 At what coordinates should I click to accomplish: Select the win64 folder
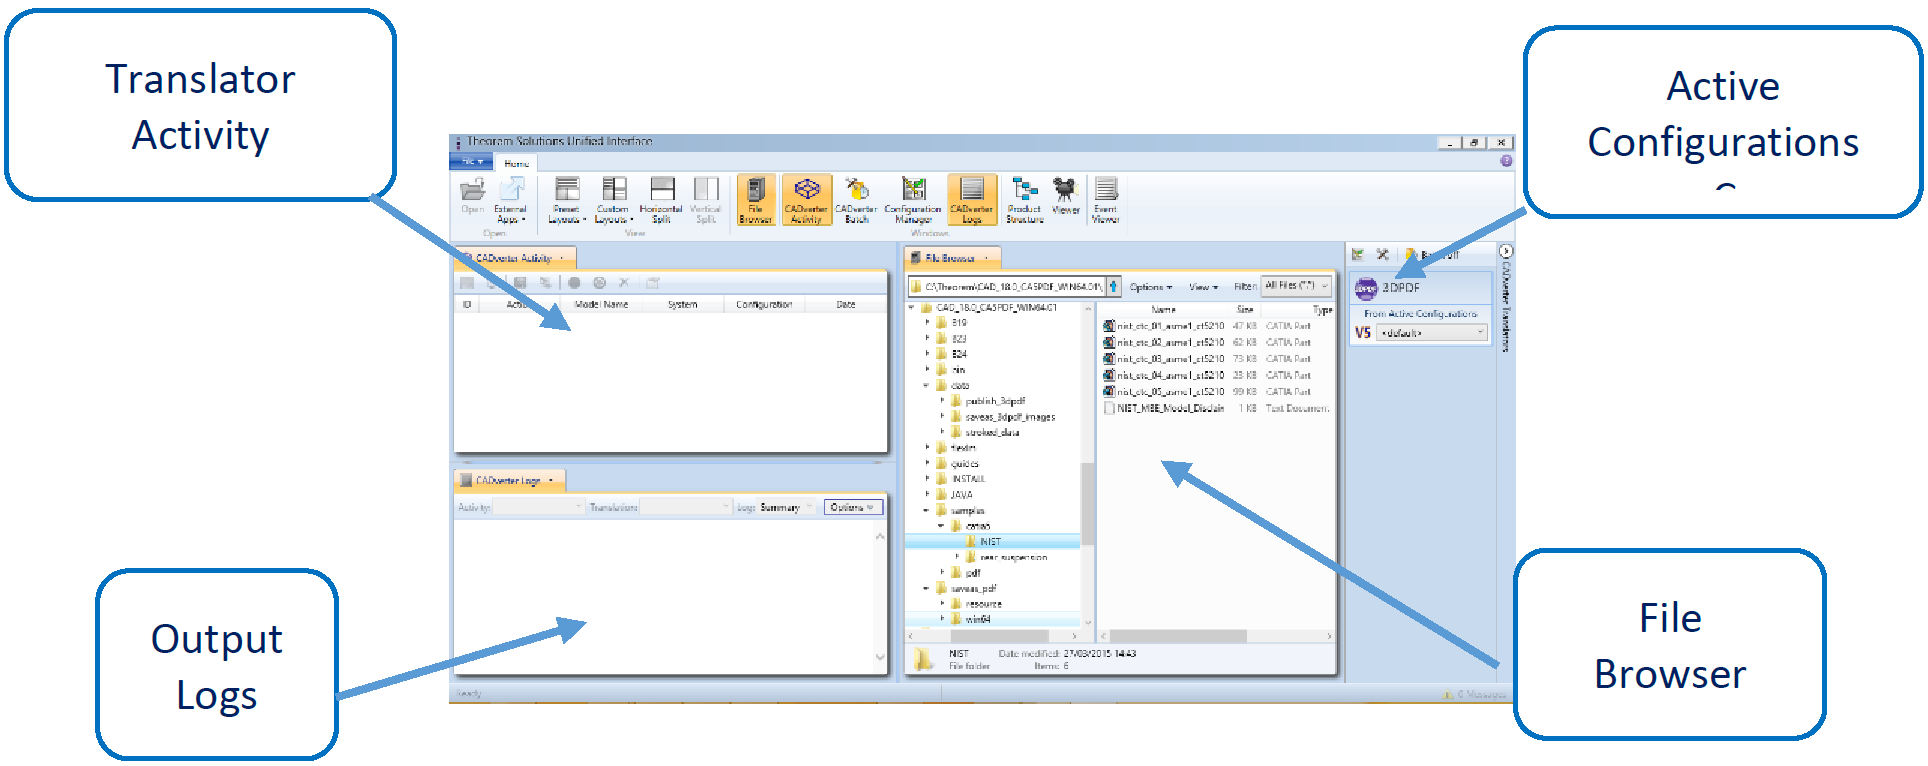pyautogui.click(x=971, y=620)
